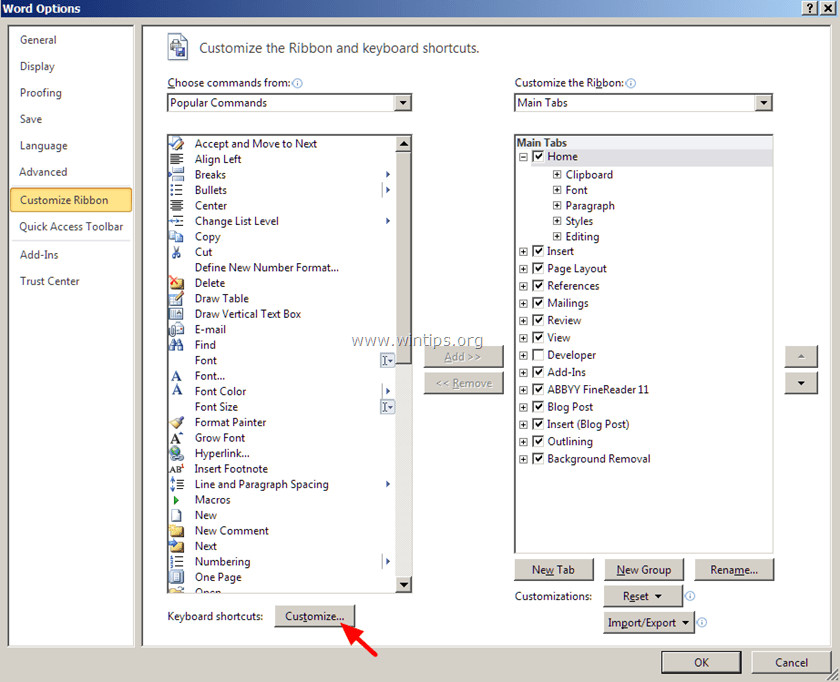Open the Trust Center section
Image resolution: width=840 pixels, height=682 pixels.
pyautogui.click(x=50, y=281)
